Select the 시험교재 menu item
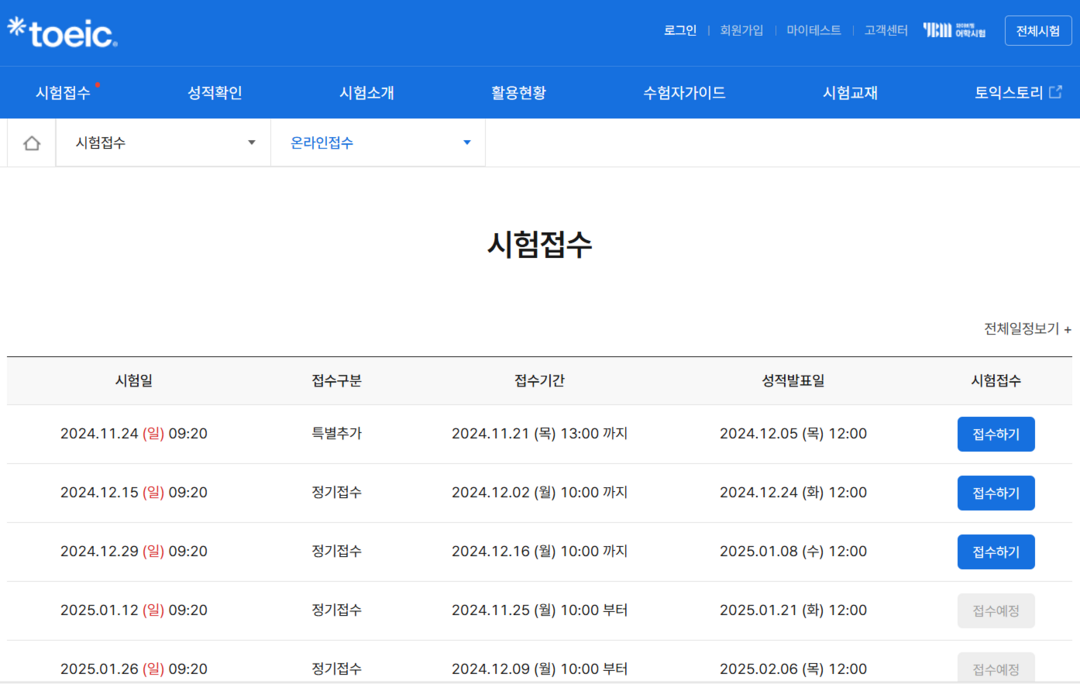 coord(850,93)
